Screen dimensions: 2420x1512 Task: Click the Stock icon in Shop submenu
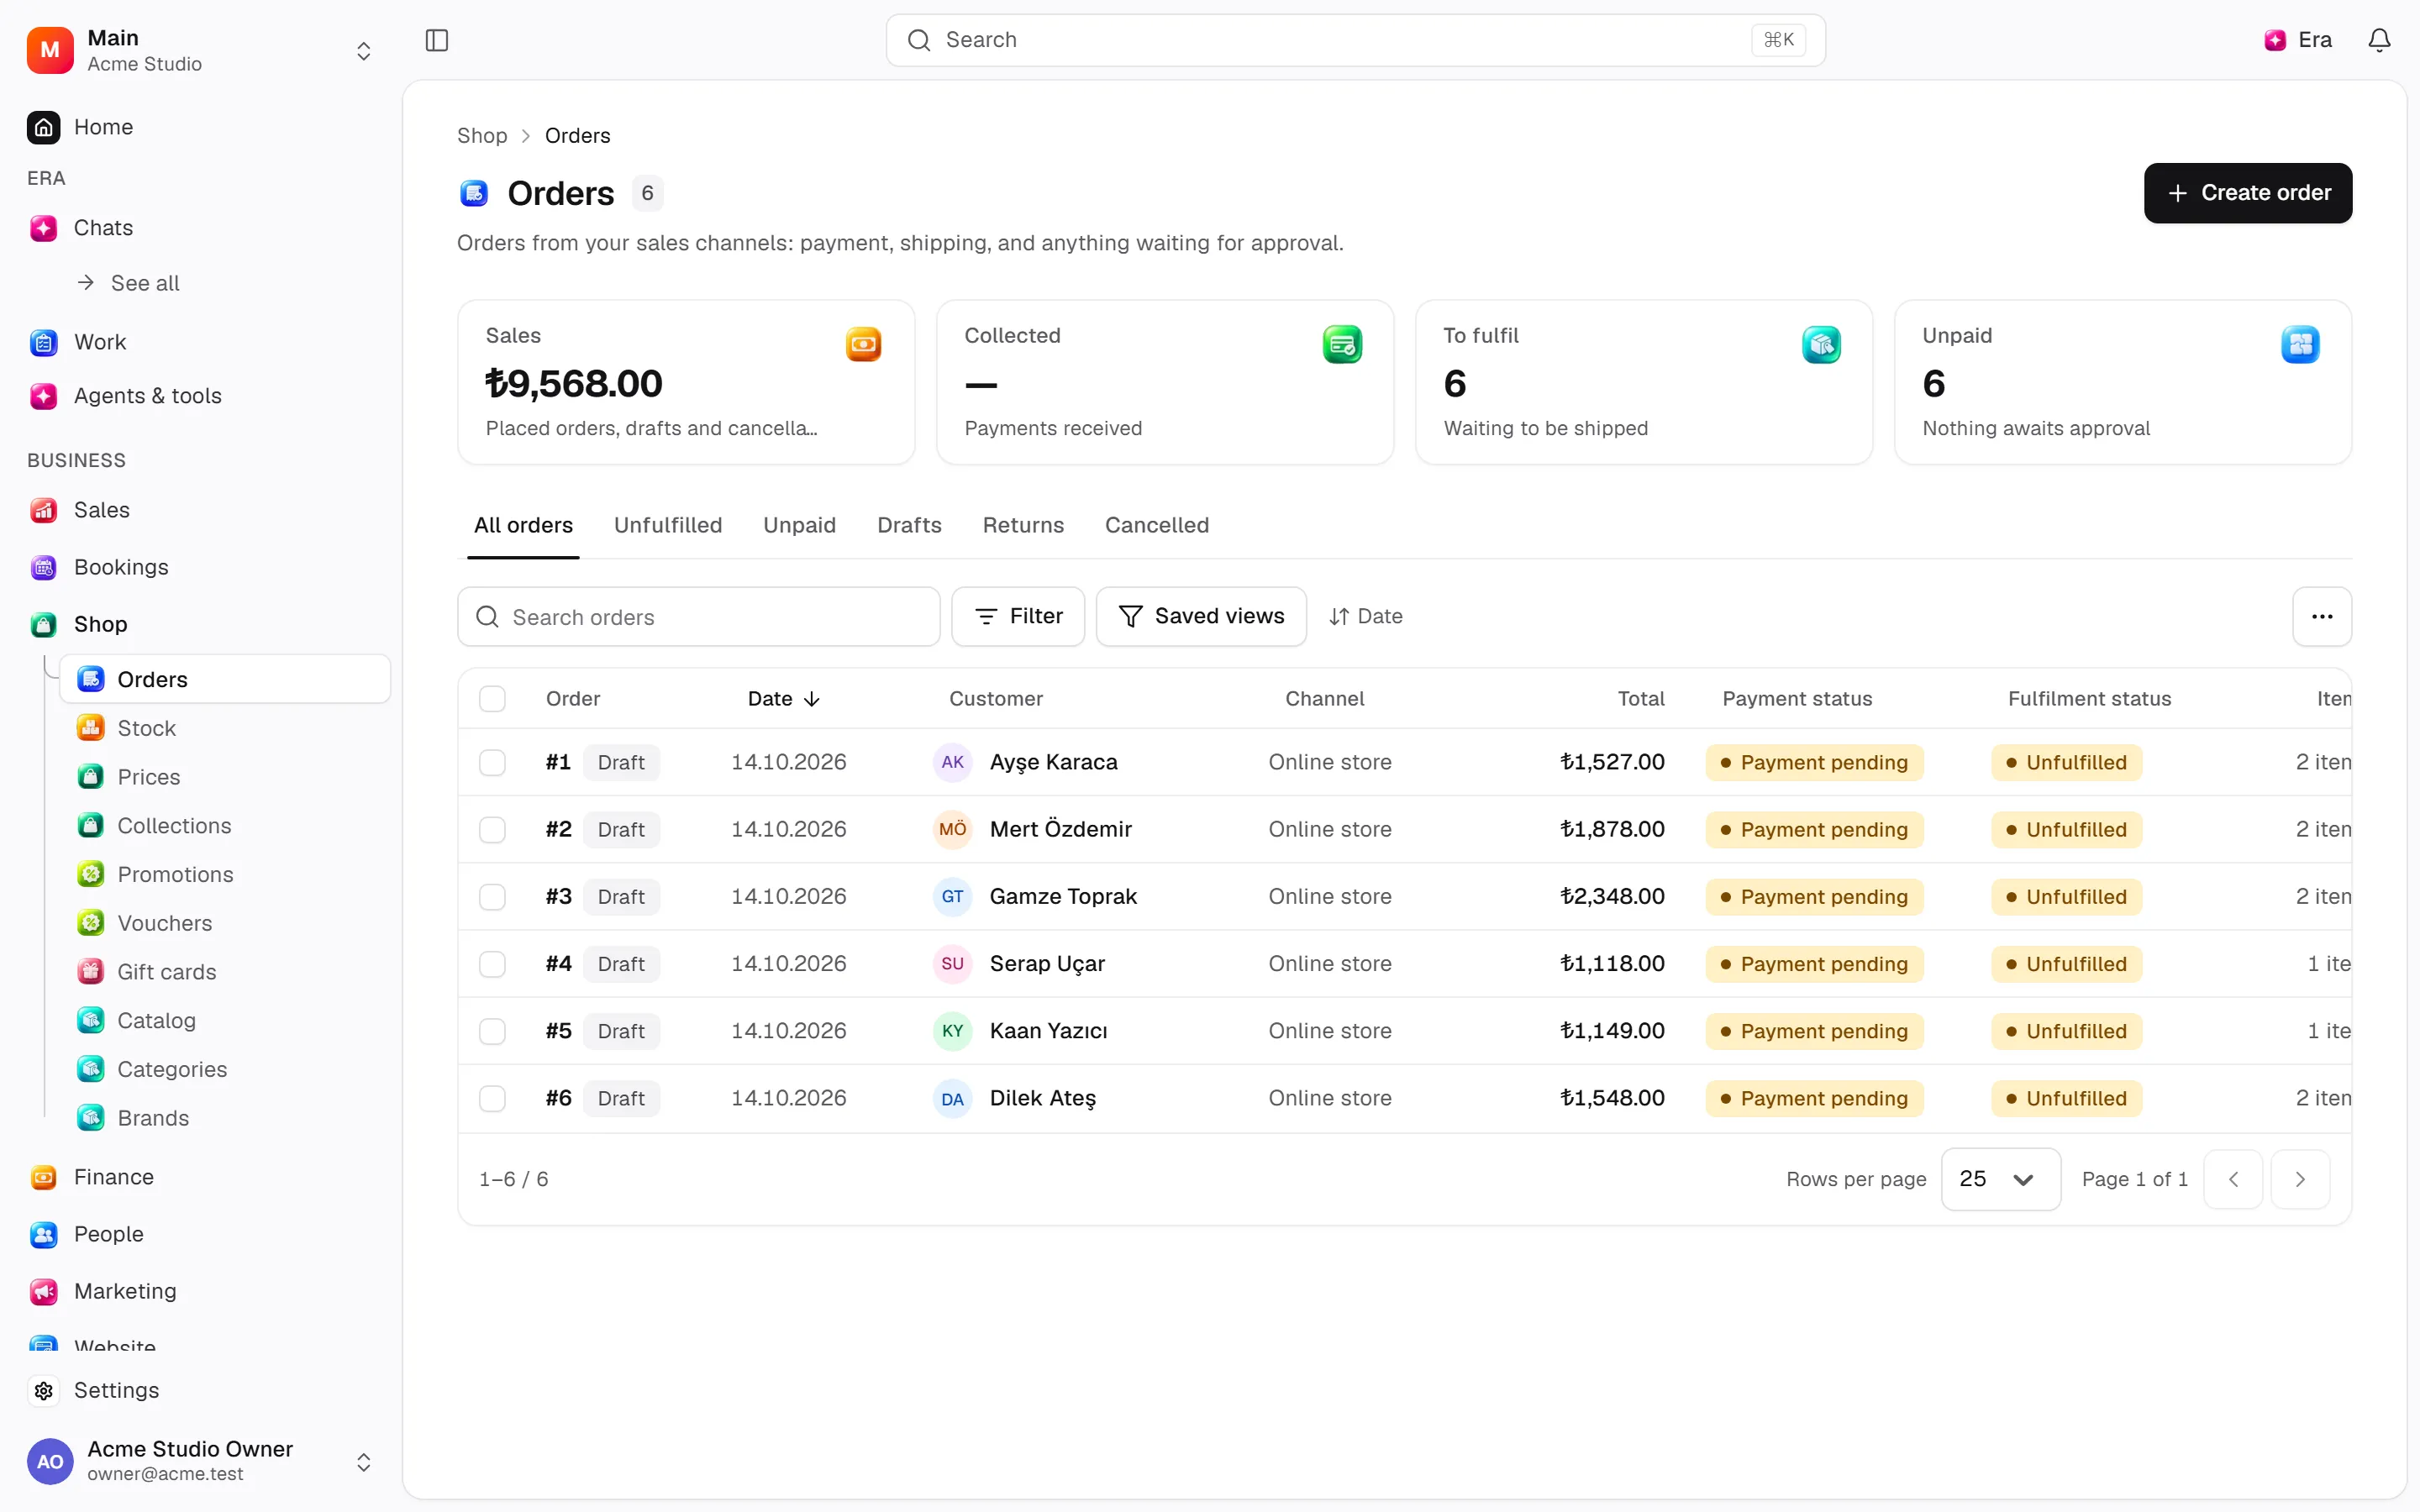91,728
